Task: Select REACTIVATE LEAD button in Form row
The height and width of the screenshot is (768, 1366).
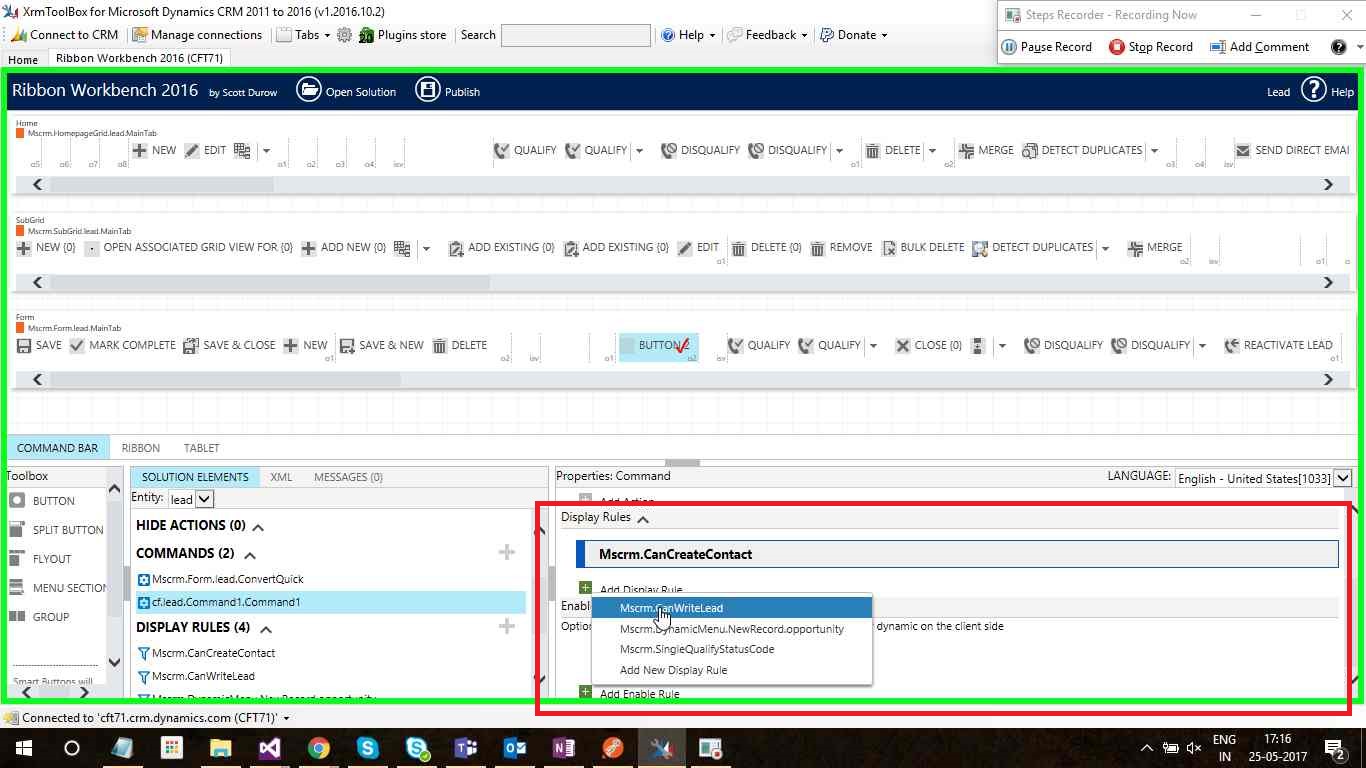Action: [x=1278, y=345]
